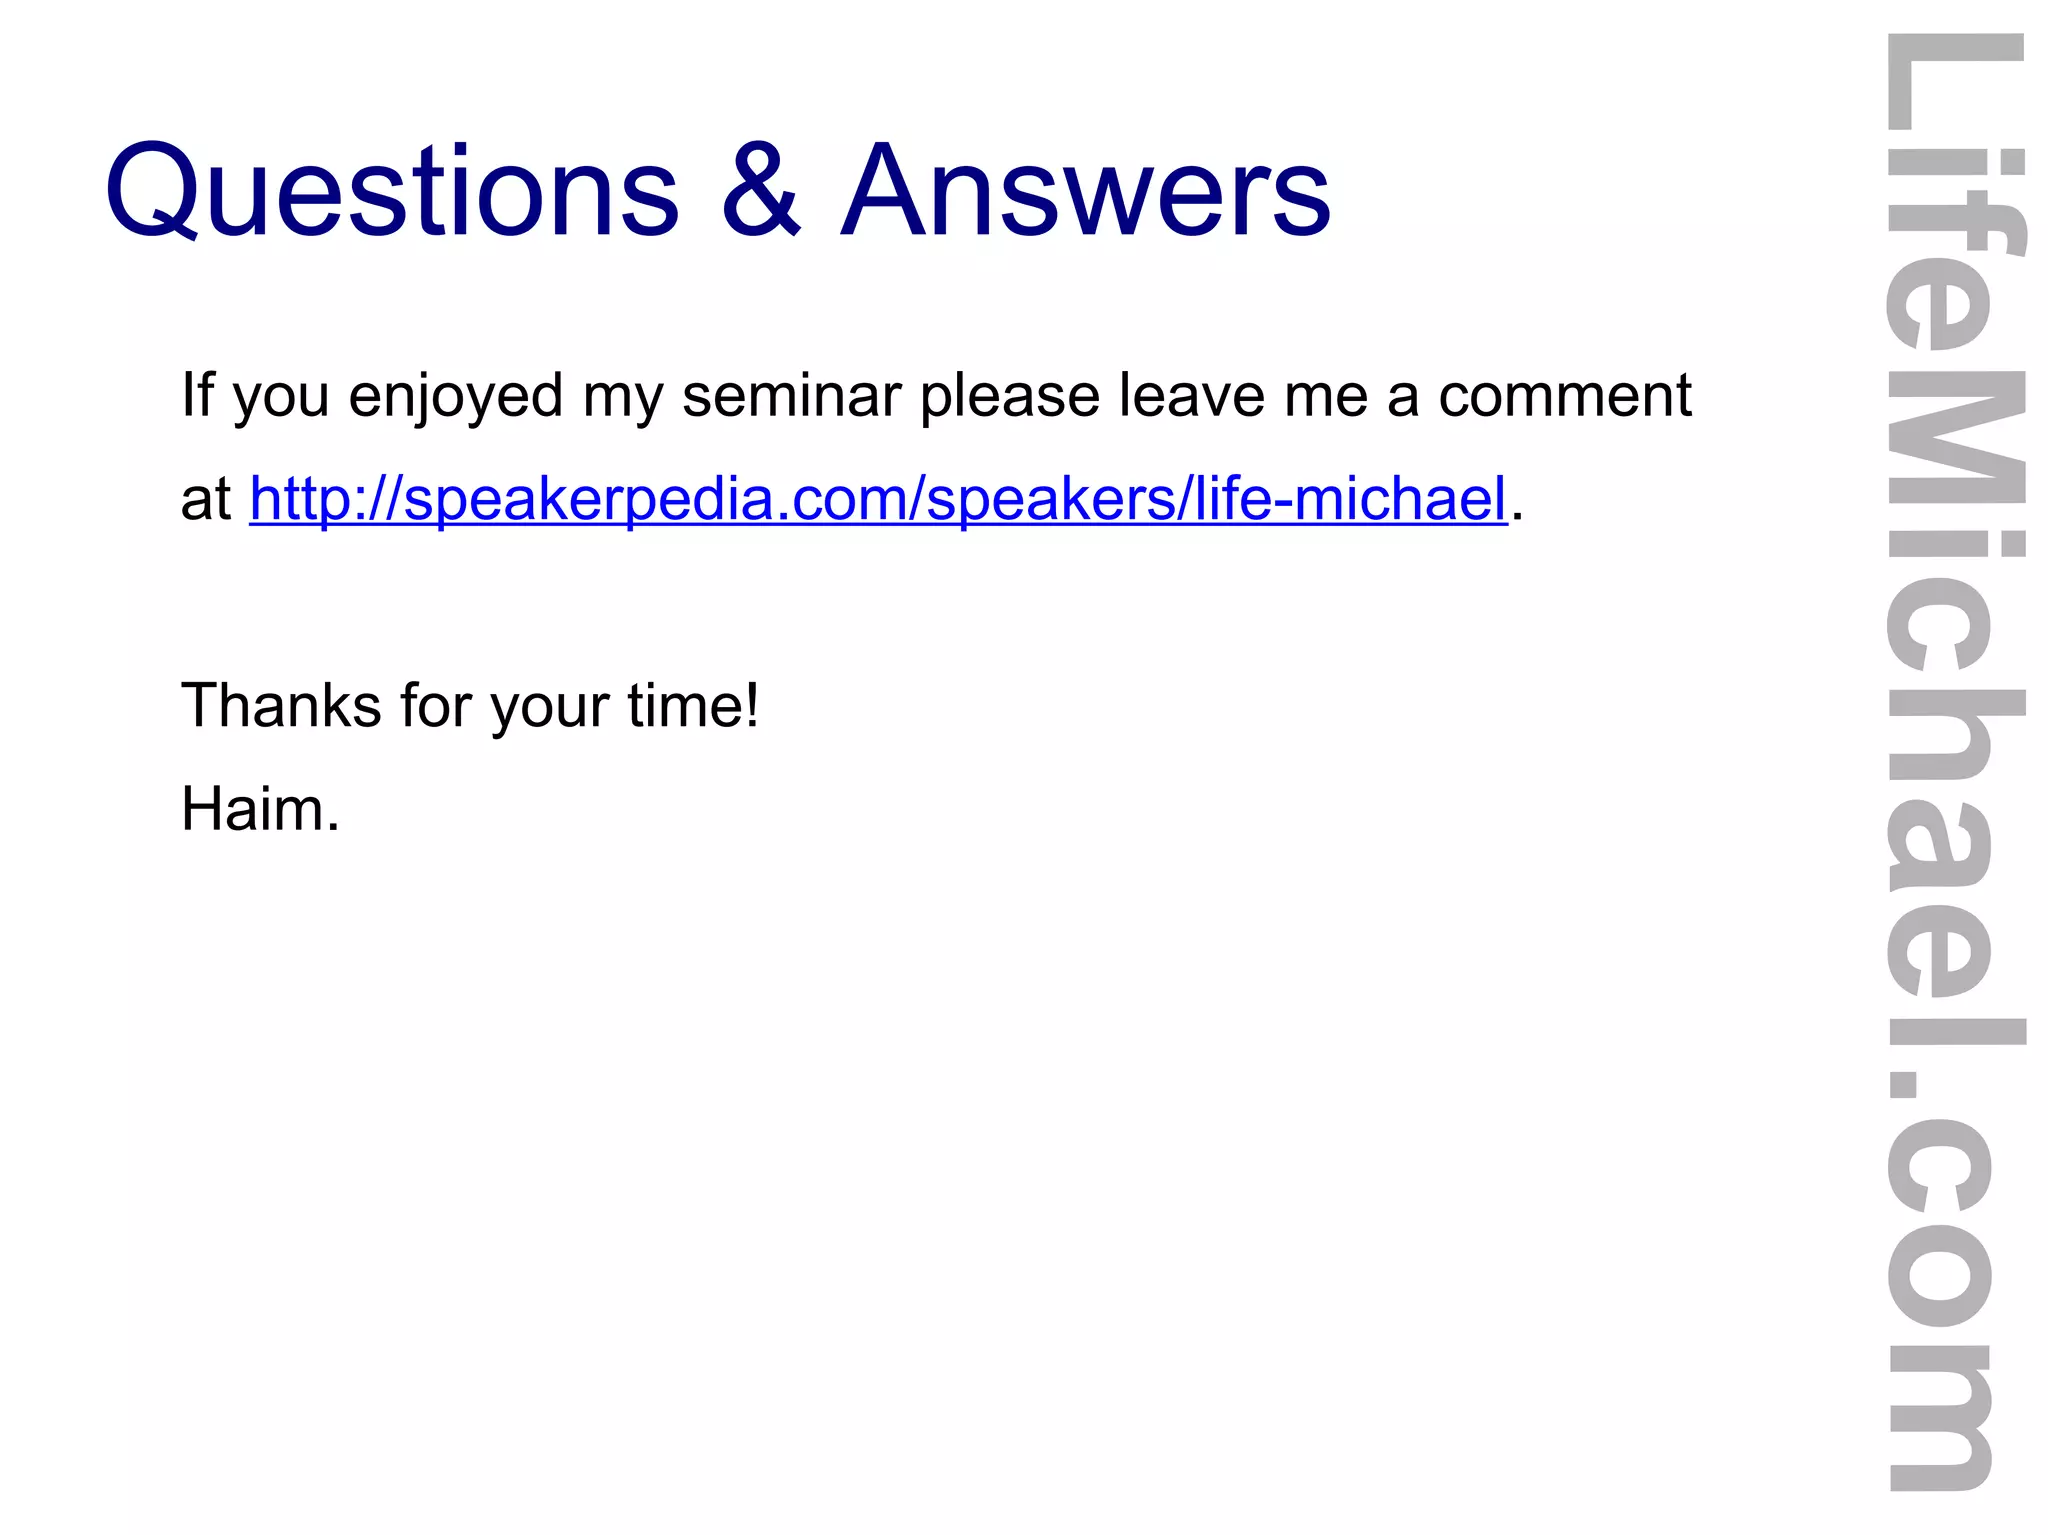Open the speakerpedia.com/speakers/life-michael hyperlink
Image resolution: width=2048 pixels, height=1535 pixels.
pyautogui.click(x=878, y=499)
